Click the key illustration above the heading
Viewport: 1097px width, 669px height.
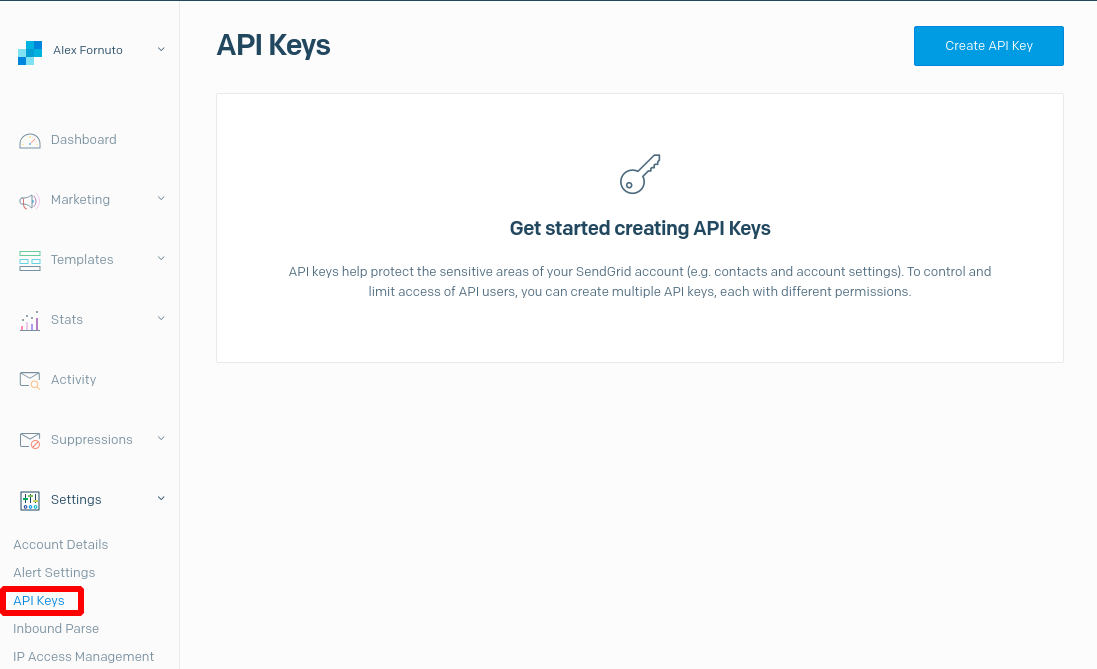(x=639, y=173)
